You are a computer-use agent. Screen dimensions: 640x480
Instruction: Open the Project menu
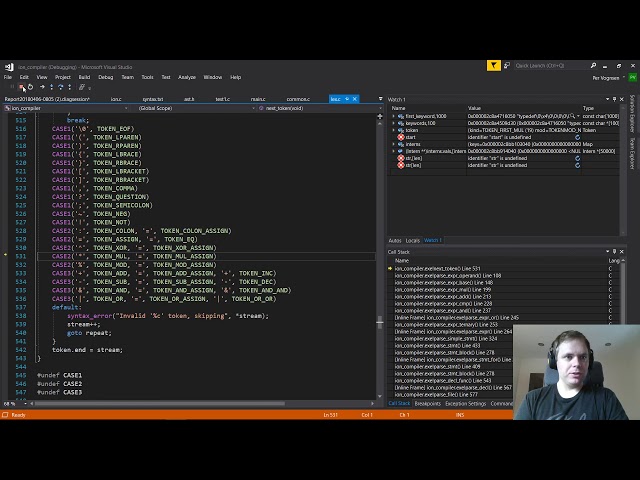(63, 77)
